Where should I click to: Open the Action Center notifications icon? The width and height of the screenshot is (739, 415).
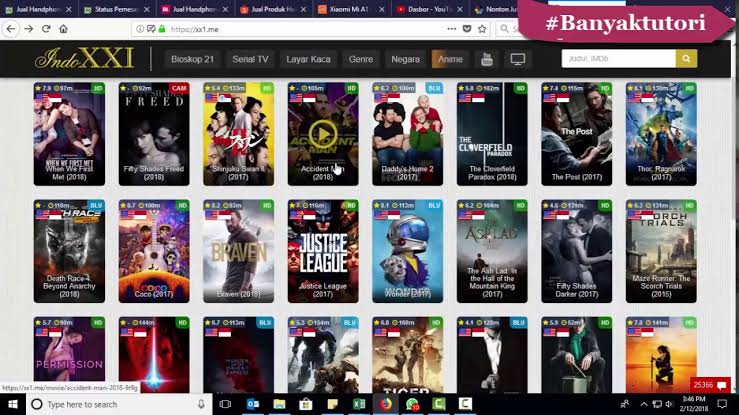(x=722, y=404)
